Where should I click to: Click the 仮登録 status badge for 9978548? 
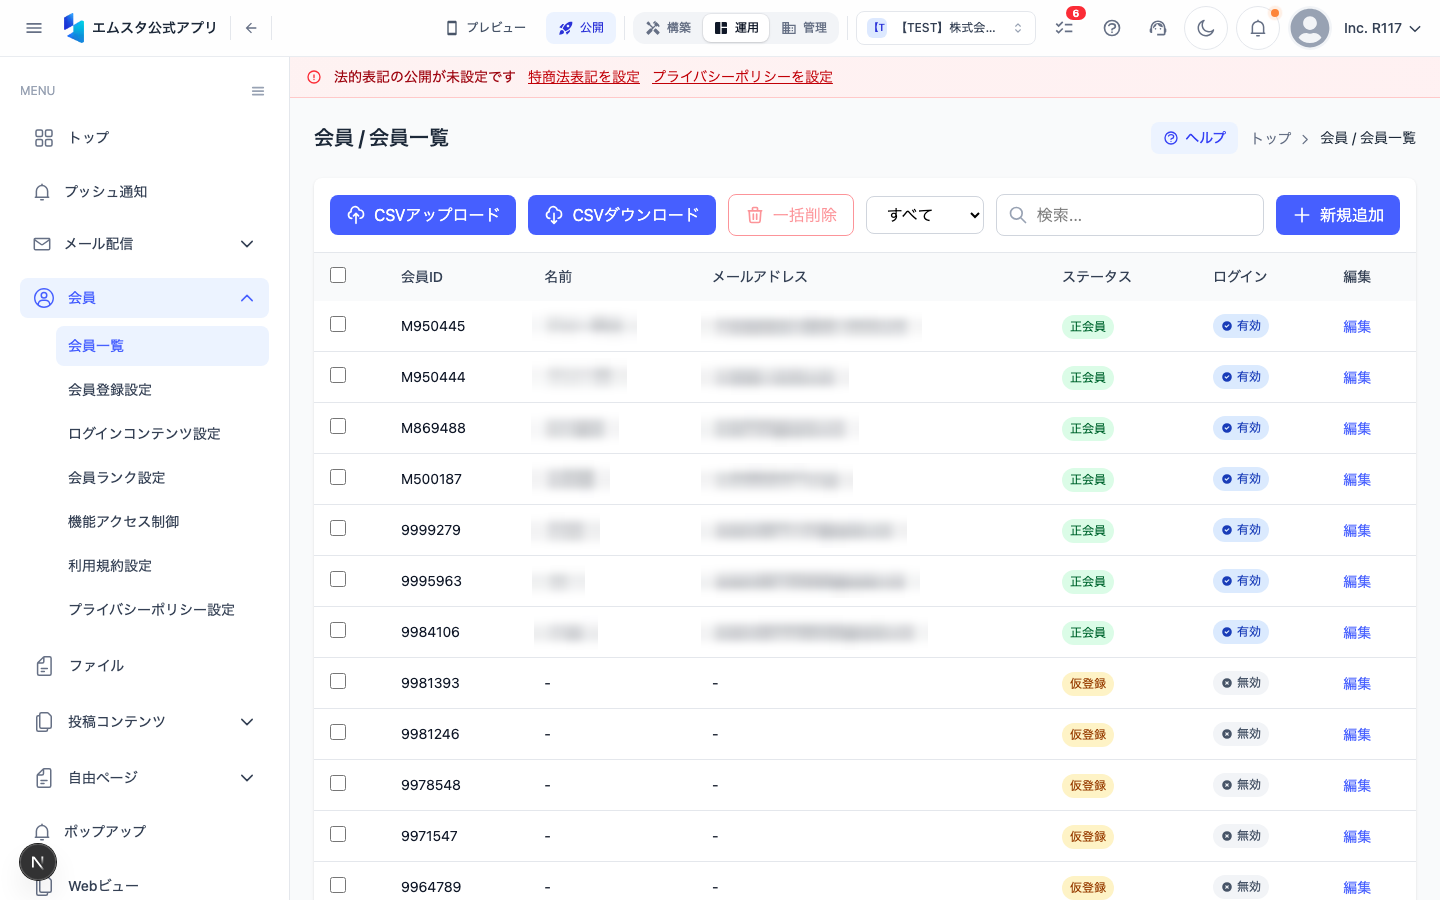(1088, 786)
